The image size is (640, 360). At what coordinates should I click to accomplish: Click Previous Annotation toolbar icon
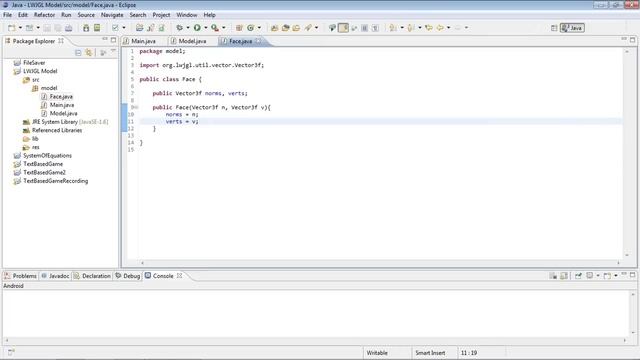point(411,28)
